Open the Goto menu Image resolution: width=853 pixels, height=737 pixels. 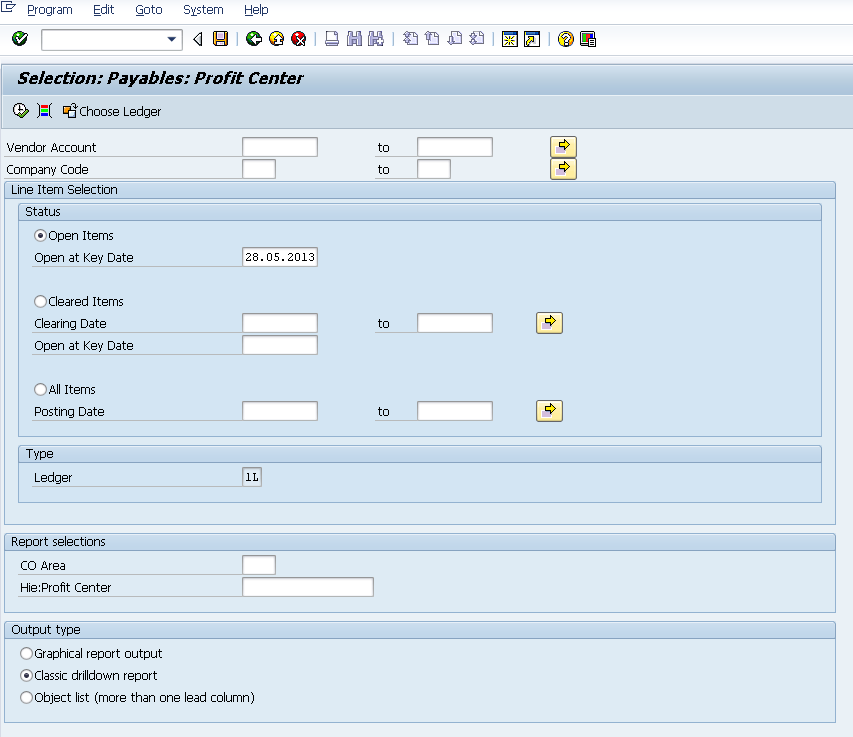coord(149,10)
